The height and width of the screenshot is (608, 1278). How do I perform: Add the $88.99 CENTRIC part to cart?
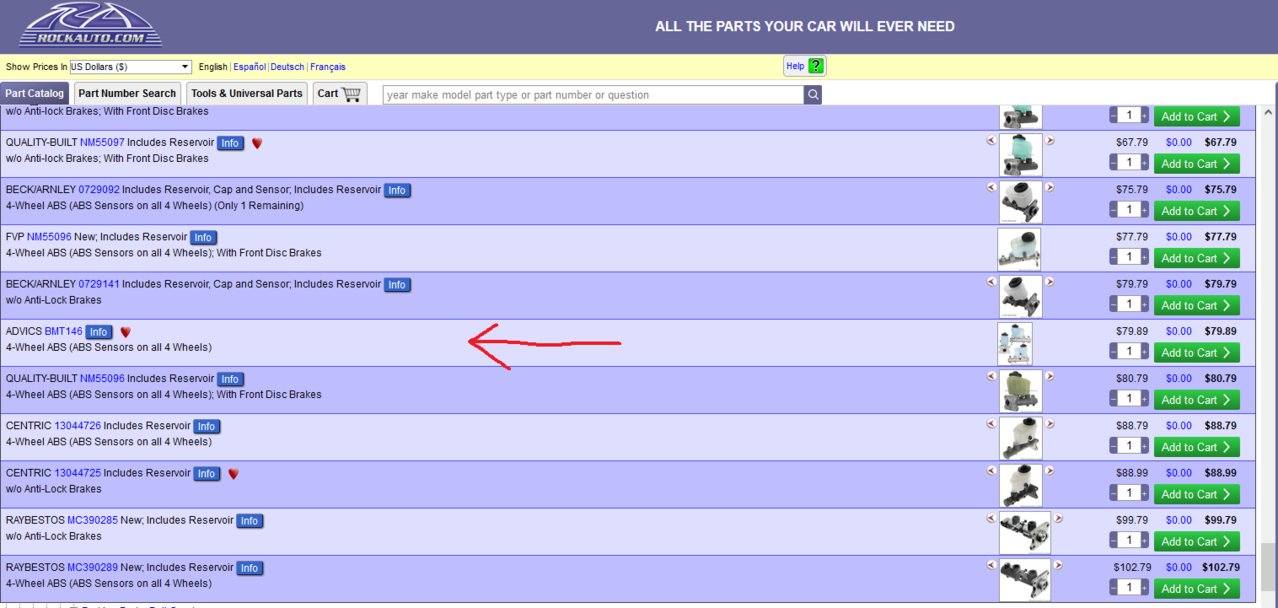(1196, 494)
